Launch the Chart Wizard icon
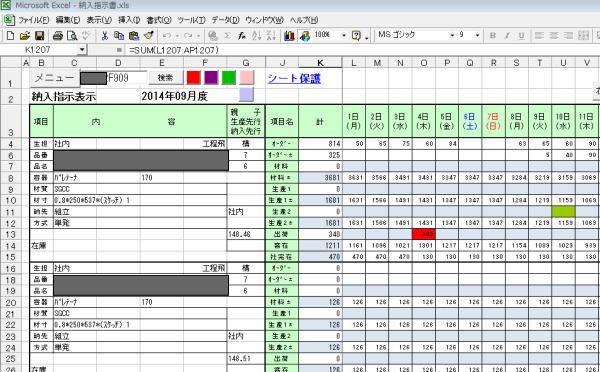The width and height of the screenshot is (600, 372). (x=289, y=36)
